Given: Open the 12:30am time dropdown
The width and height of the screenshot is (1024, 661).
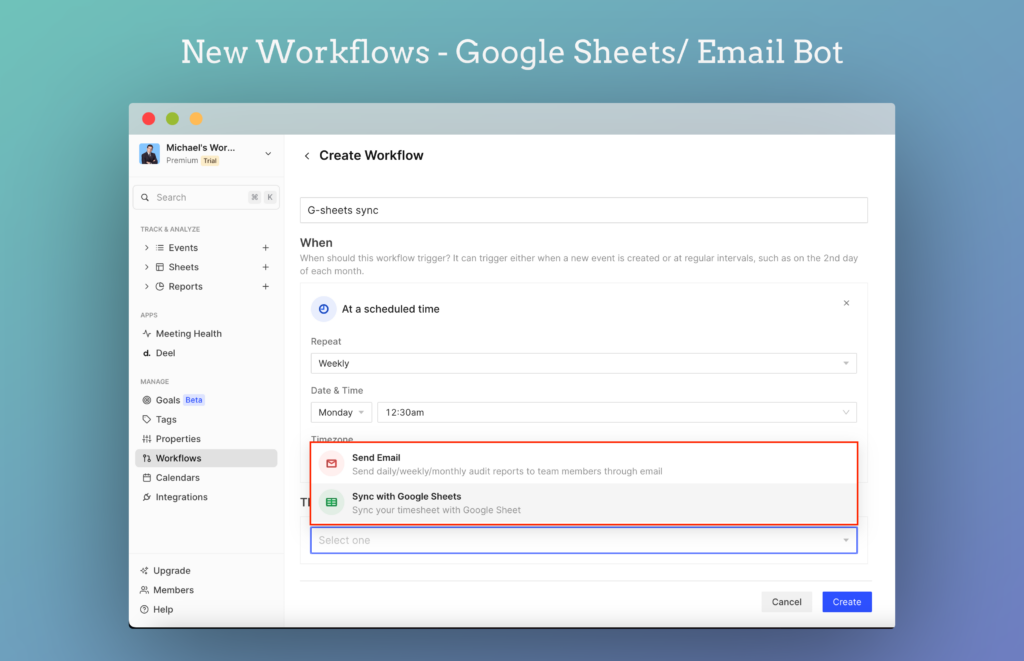Looking at the screenshot, I should (x=617, y=412).
